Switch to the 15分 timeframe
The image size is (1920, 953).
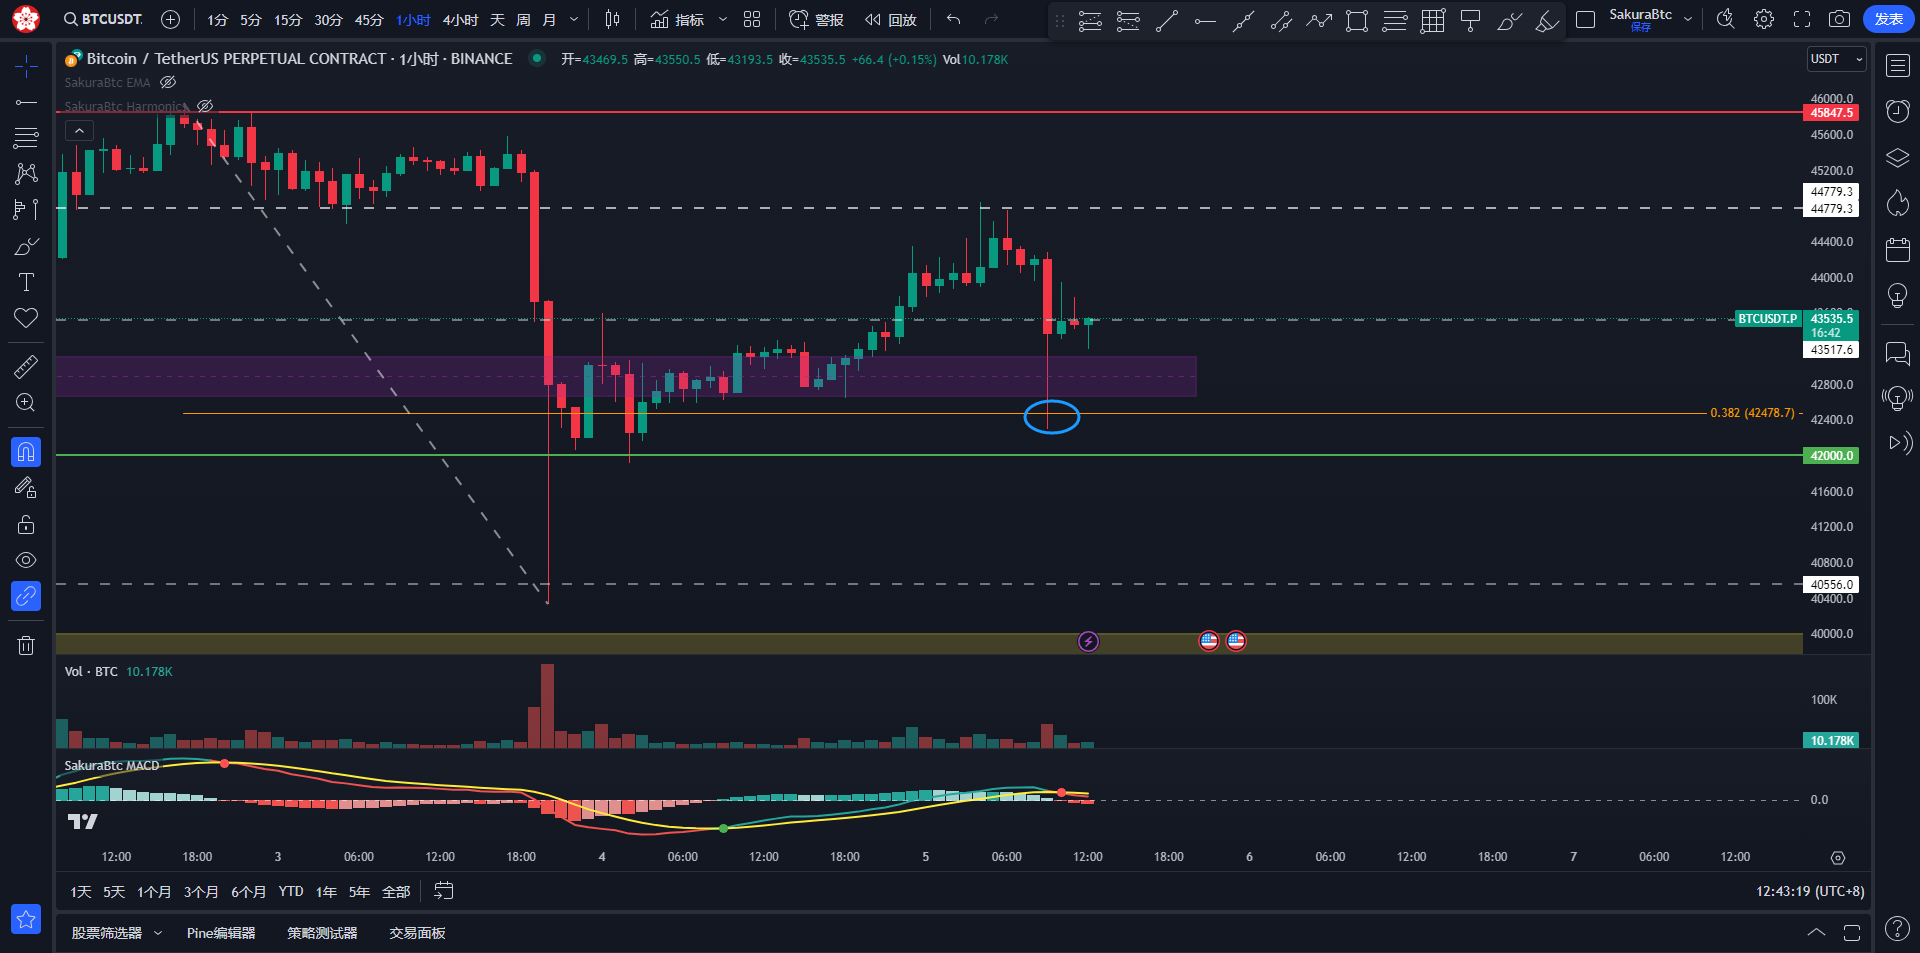point(288,20)
